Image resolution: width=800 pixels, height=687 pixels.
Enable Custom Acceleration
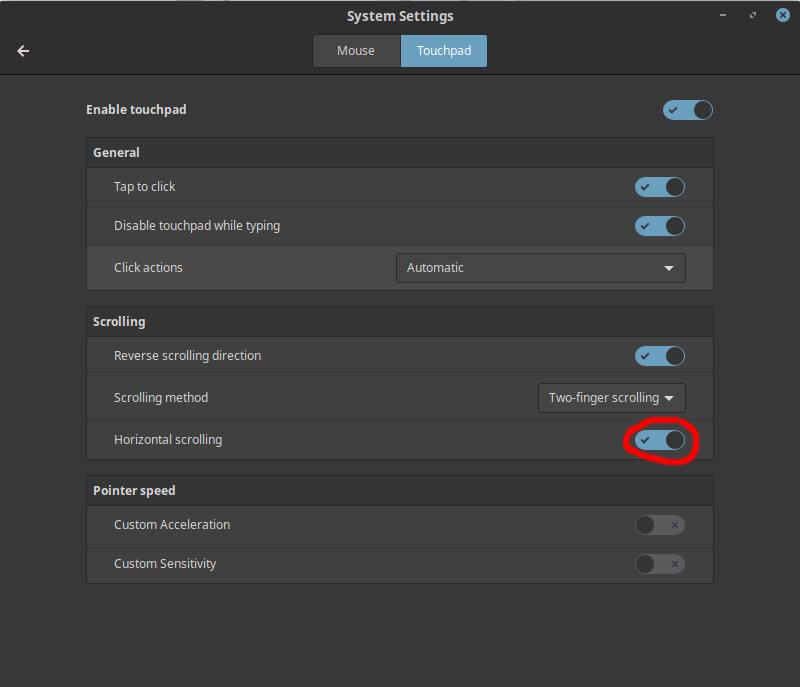[660, 525]
